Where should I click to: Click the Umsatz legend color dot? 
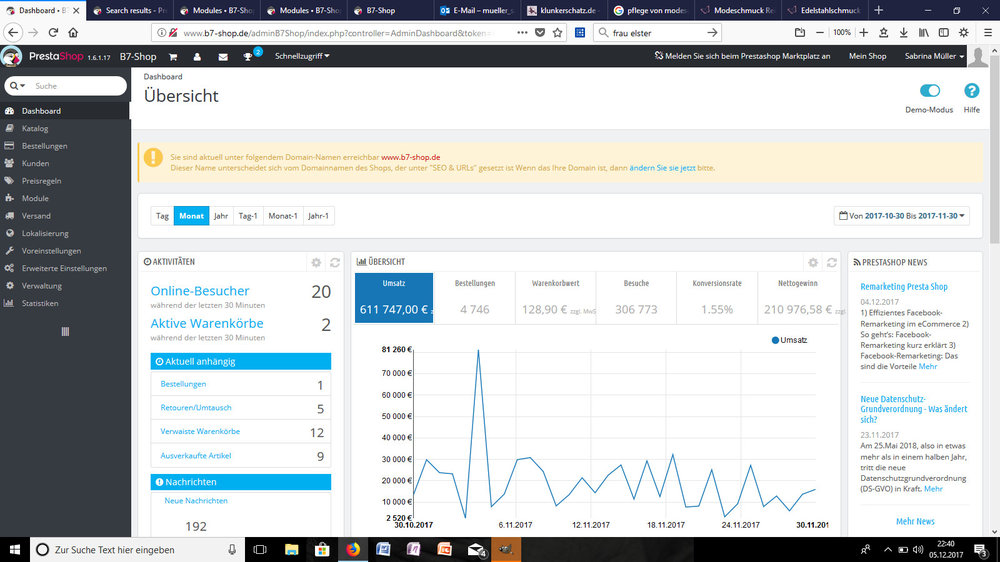coord(776,340)
